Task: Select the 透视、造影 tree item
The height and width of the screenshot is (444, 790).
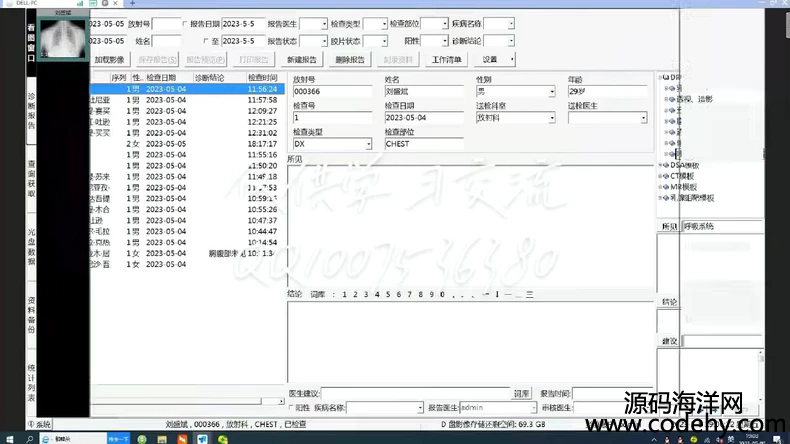Action: pyautogui.click(x=694, y=99)
